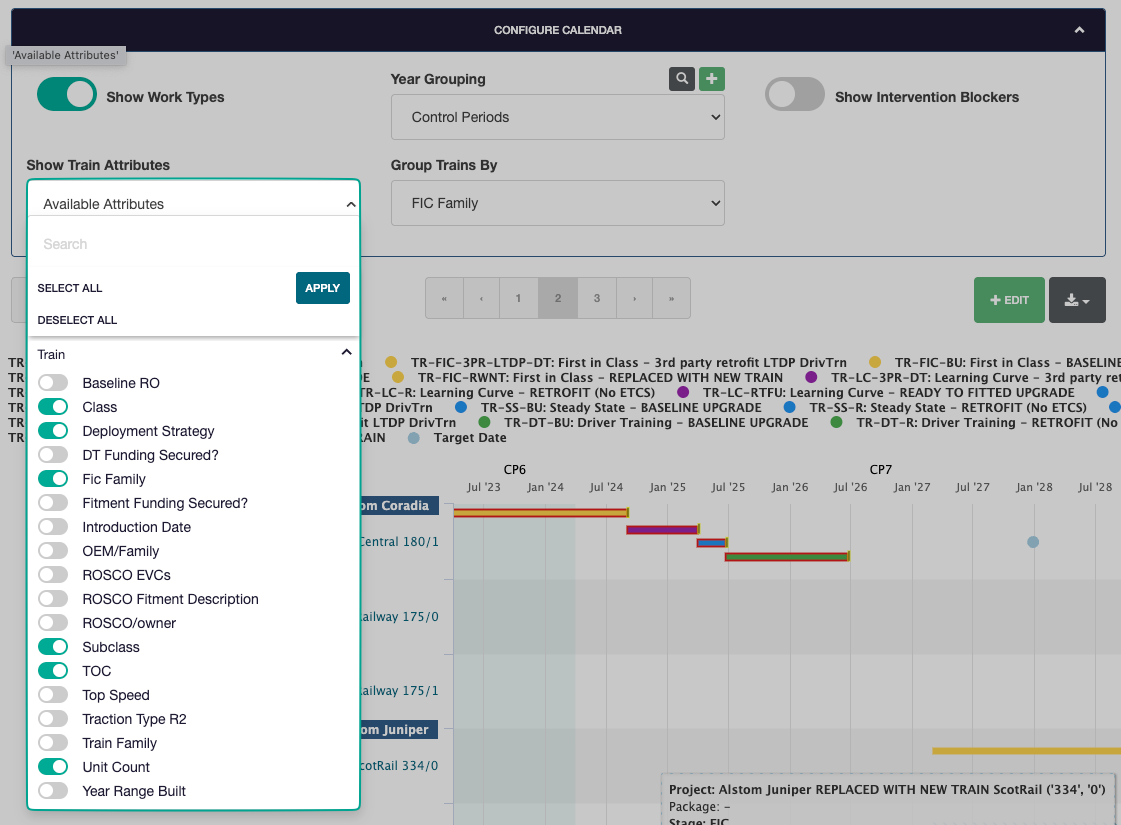Click the attribute Search field

coord(192,244)
